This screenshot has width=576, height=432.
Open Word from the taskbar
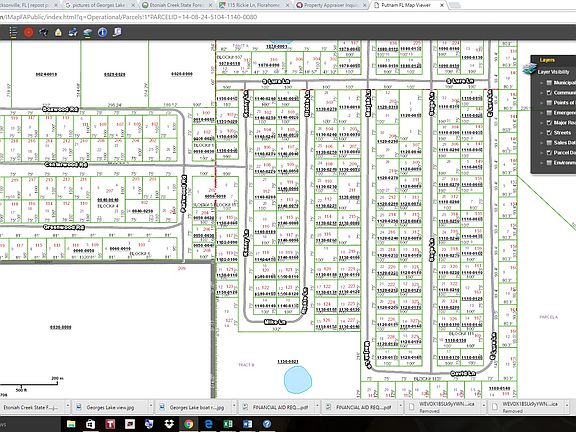pyautogui.click(x=247, y=424)
